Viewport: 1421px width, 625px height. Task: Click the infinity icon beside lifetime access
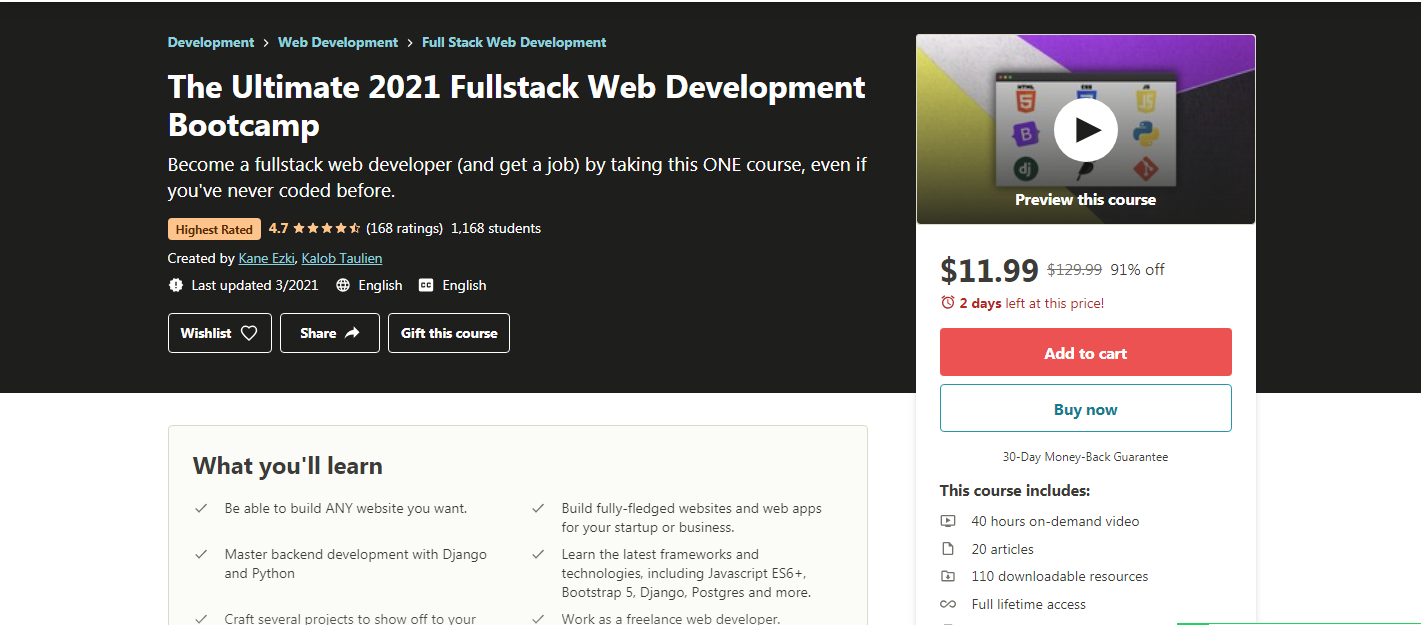pos(948,604)
